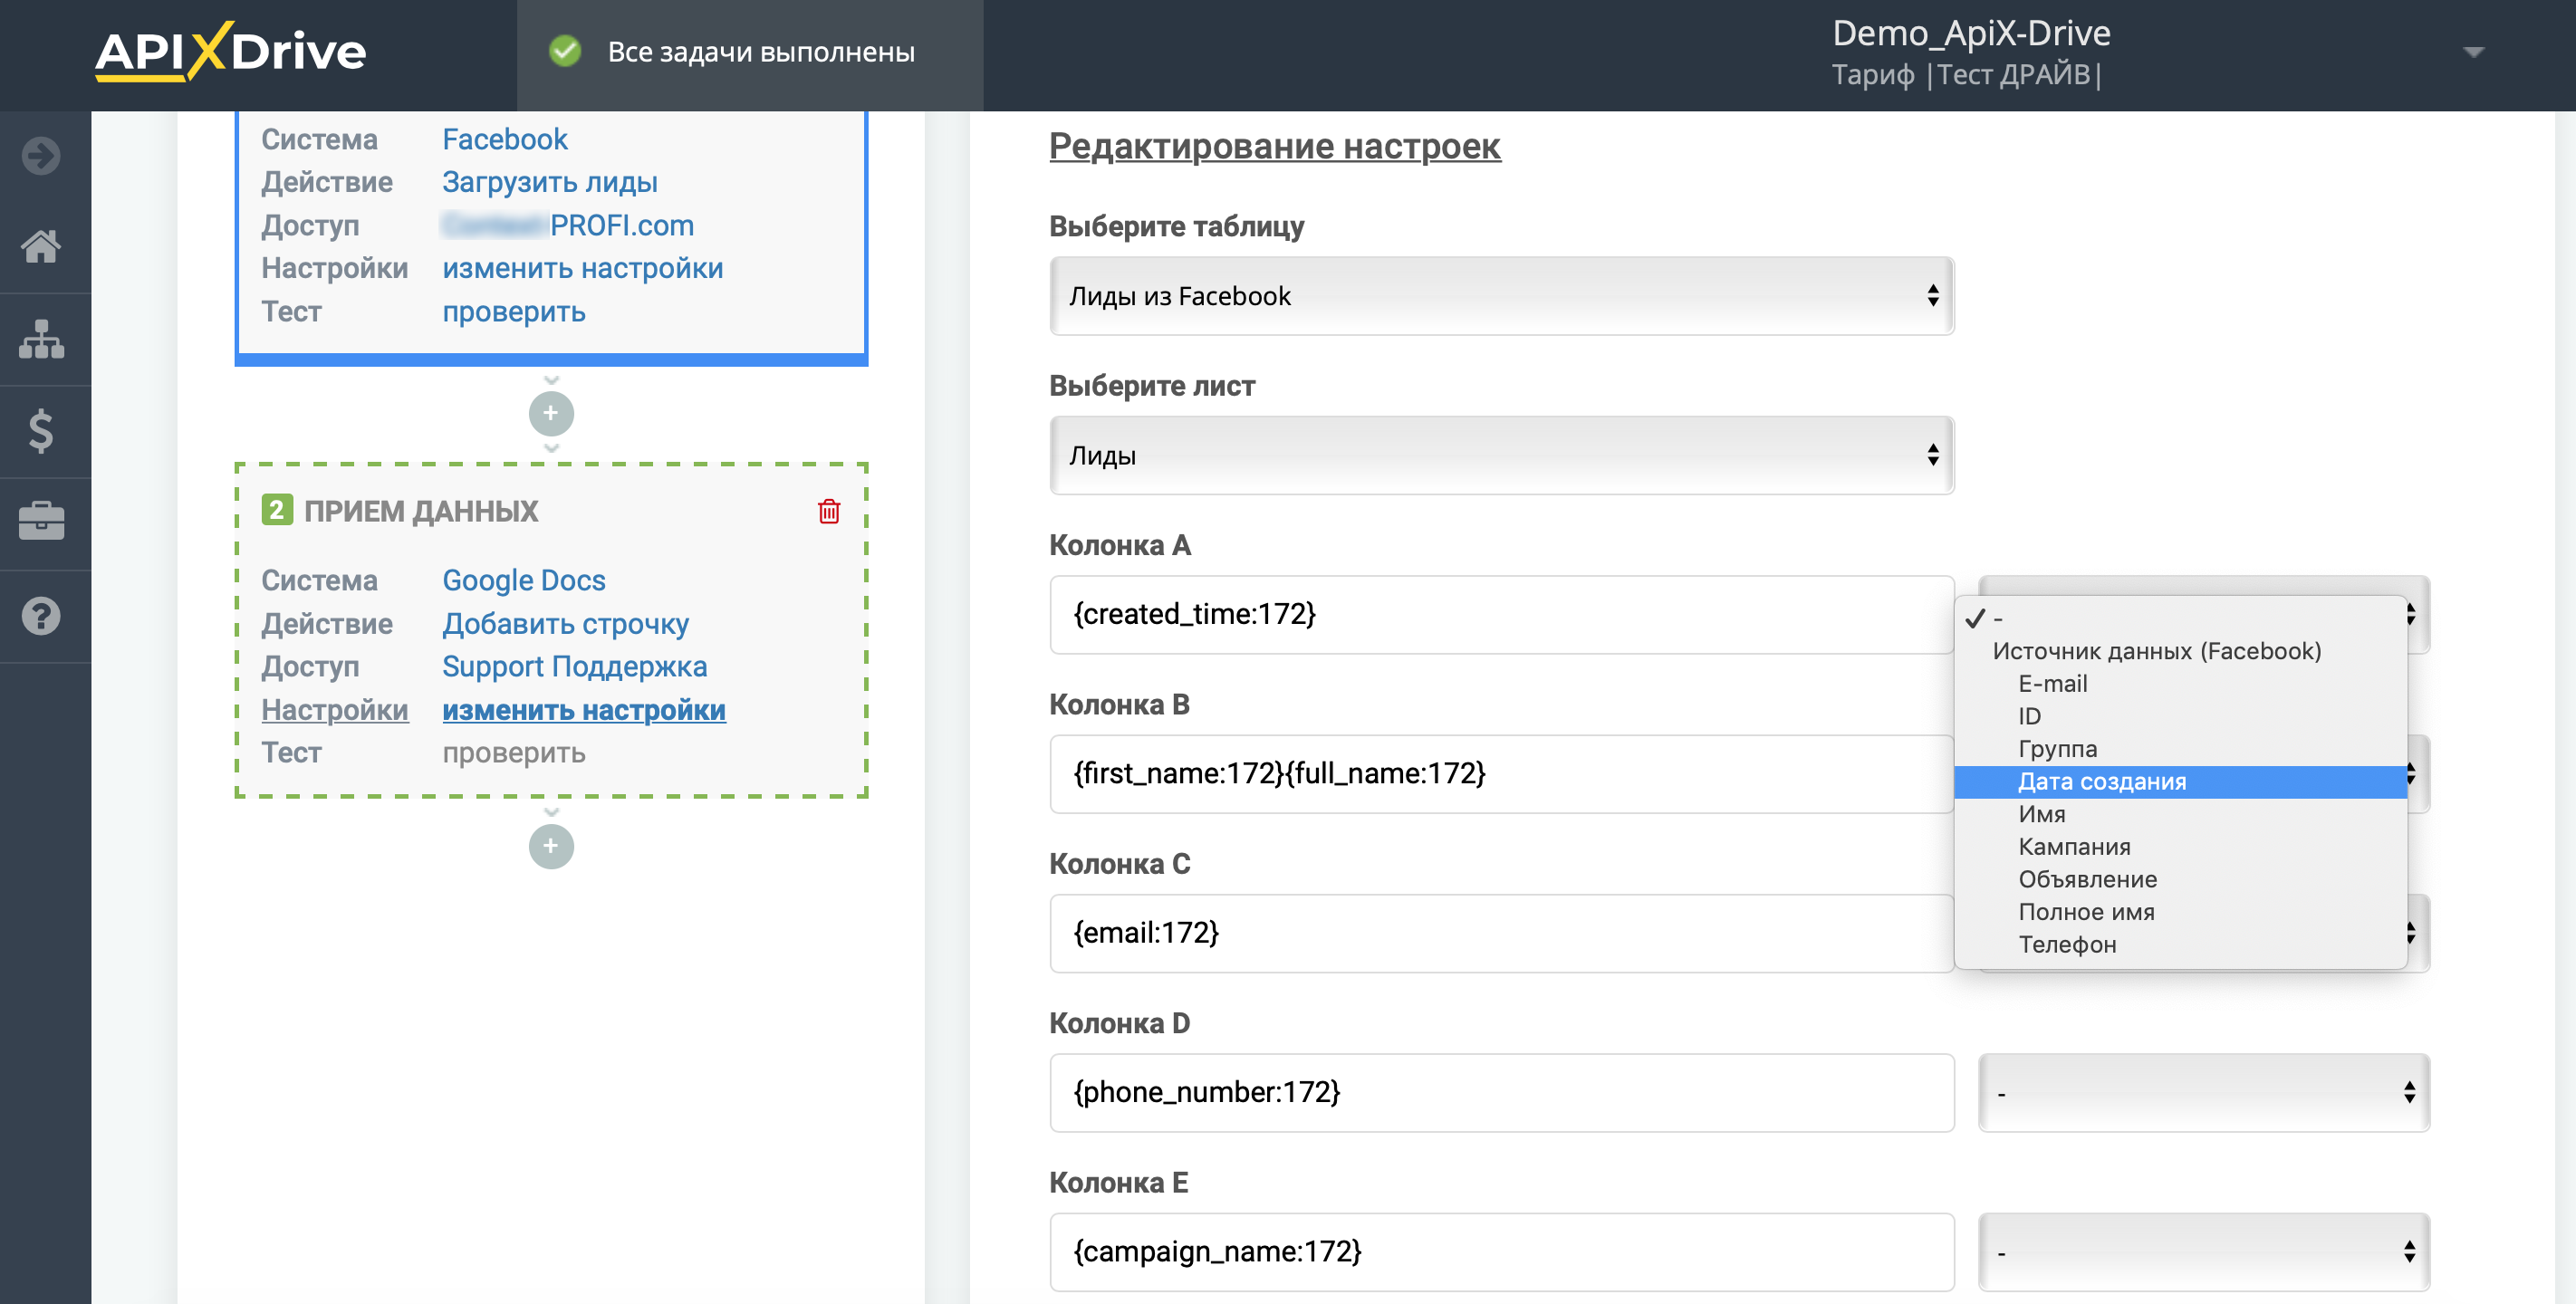Select the dash option in dropdown list
Screen dimensions: 2576x1304
coord(2180,619)
